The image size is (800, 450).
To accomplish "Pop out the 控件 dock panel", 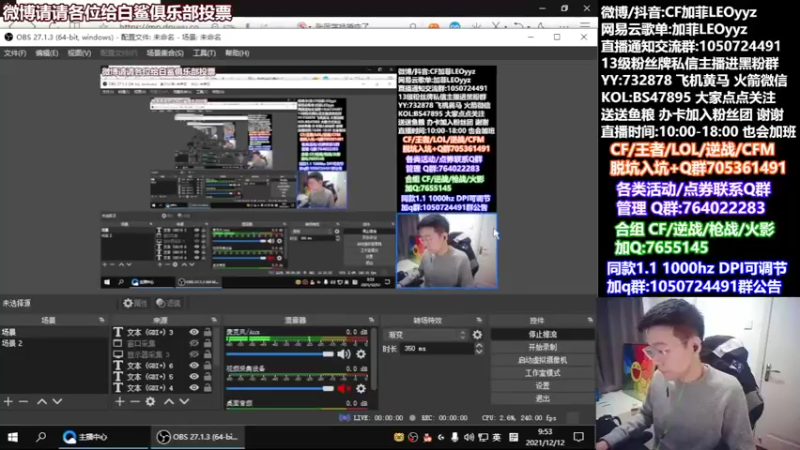I will click(x=590, y=320).
